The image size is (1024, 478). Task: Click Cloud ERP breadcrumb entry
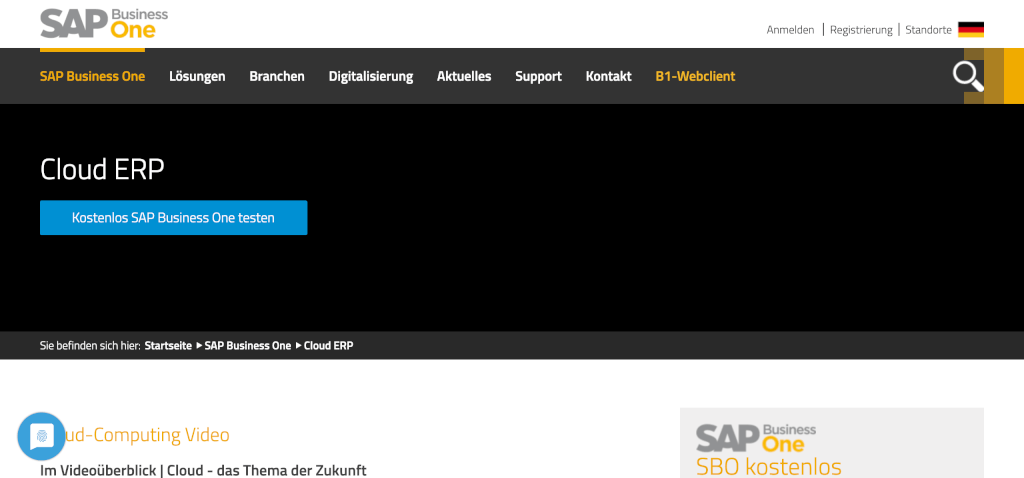(x=328, y=346)
